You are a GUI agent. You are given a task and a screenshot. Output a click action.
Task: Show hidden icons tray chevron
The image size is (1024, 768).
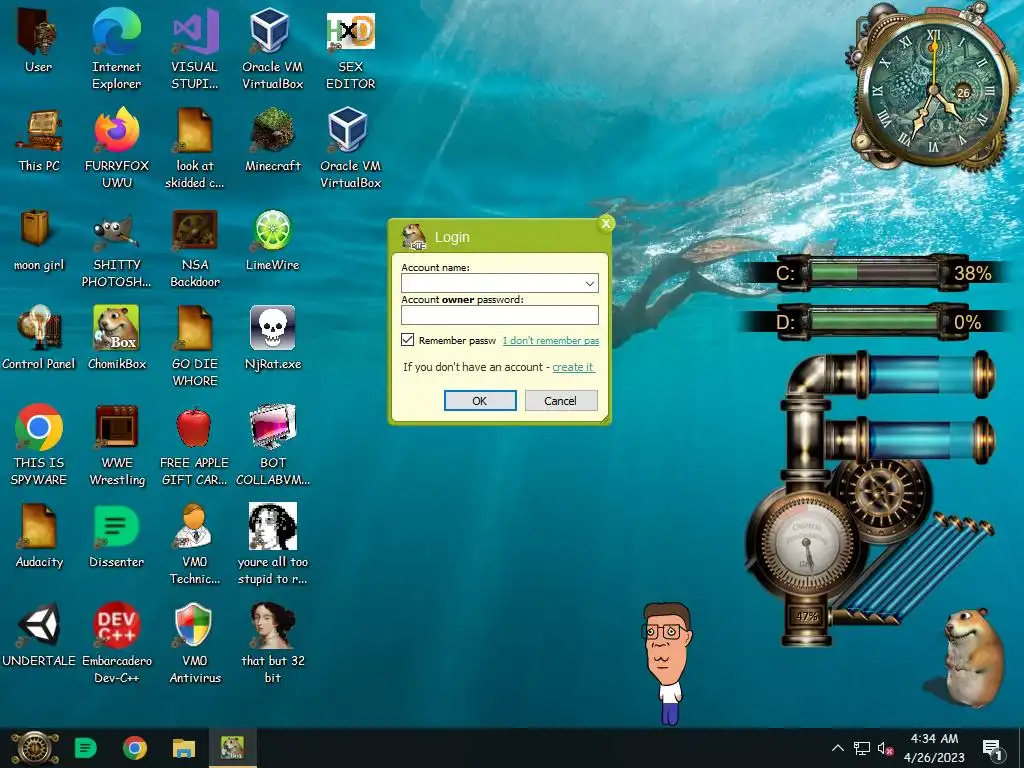[x=838, y=748]
